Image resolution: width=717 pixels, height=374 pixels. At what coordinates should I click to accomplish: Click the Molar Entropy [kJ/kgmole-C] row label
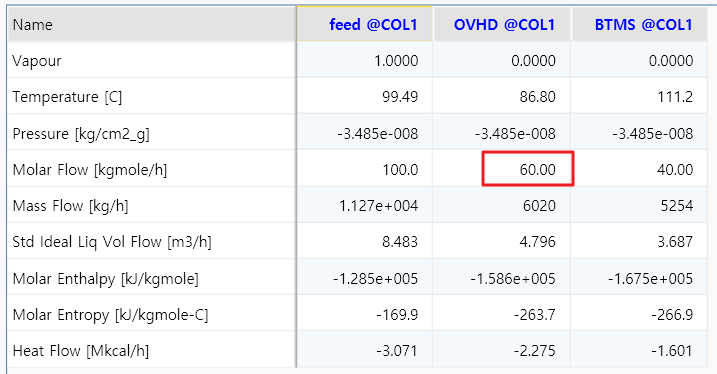(110, 315)
